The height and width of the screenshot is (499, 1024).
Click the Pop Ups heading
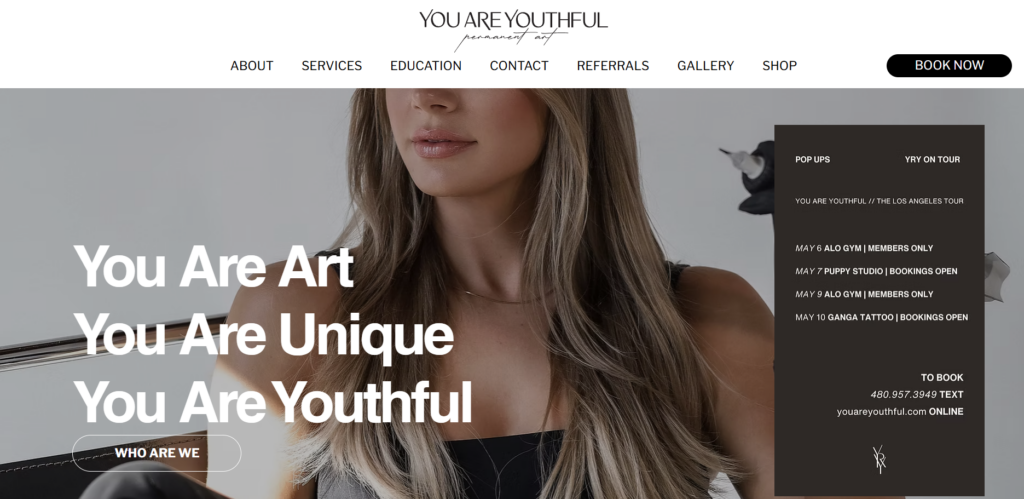pyautogui.click(x=812, y=159)
